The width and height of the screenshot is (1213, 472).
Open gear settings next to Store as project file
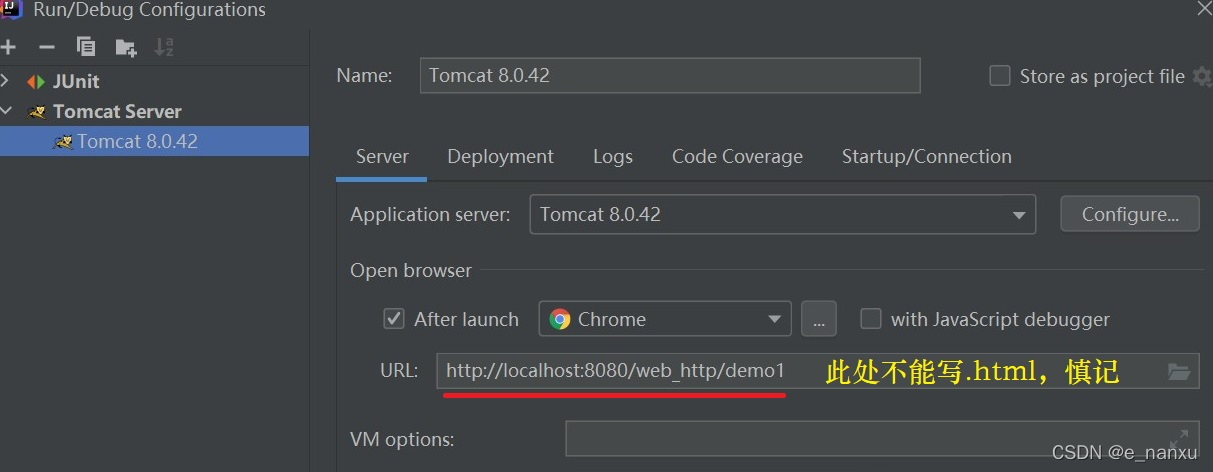coord(1203,76)
